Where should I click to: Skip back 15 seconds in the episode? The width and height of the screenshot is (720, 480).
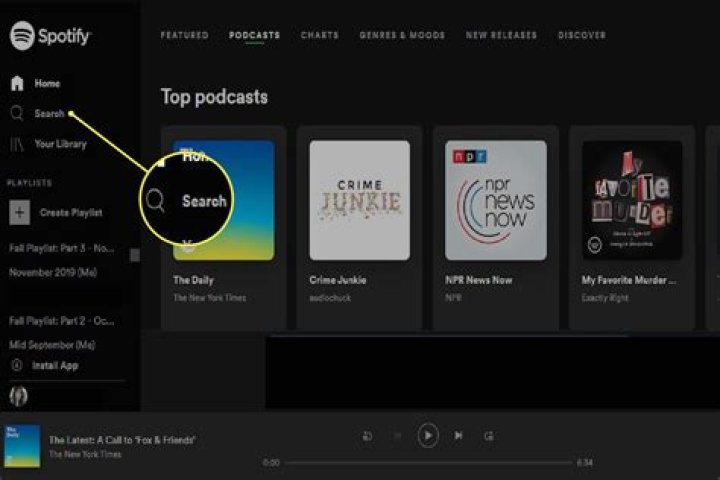tap(368, 436)
